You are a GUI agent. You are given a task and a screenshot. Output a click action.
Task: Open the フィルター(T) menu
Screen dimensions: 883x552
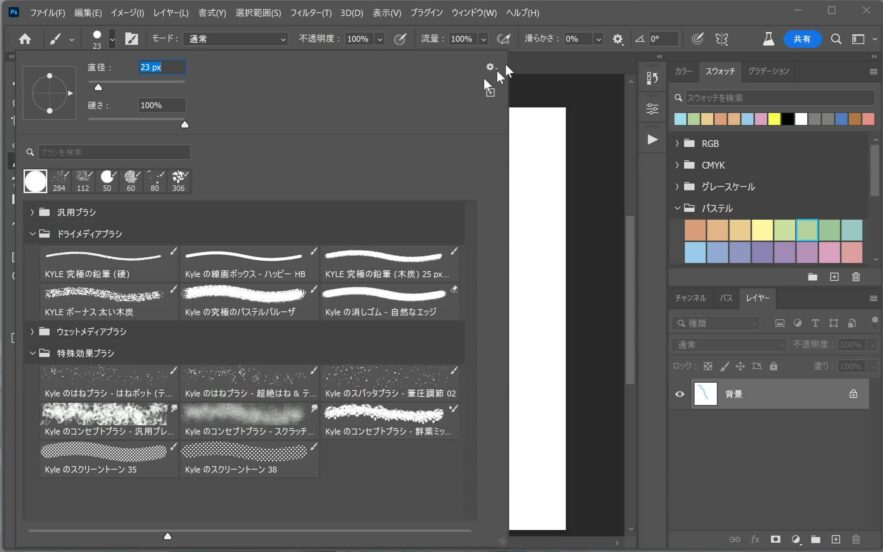(x=311, y=12)
